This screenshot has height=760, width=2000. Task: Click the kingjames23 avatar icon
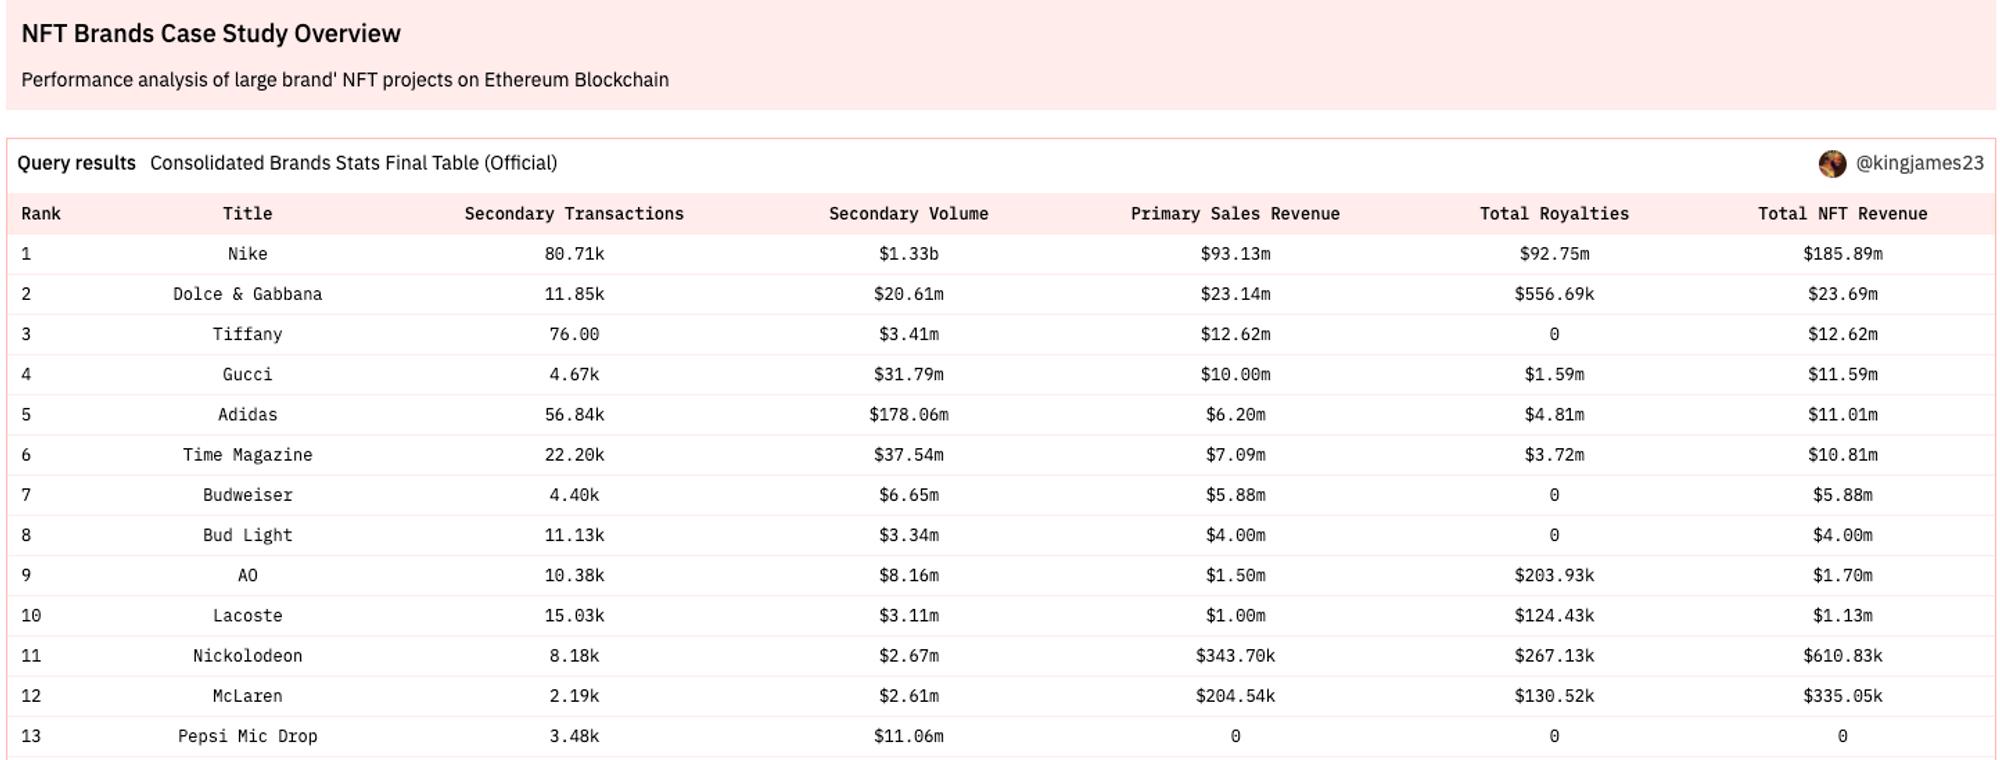coord(1832,164)
